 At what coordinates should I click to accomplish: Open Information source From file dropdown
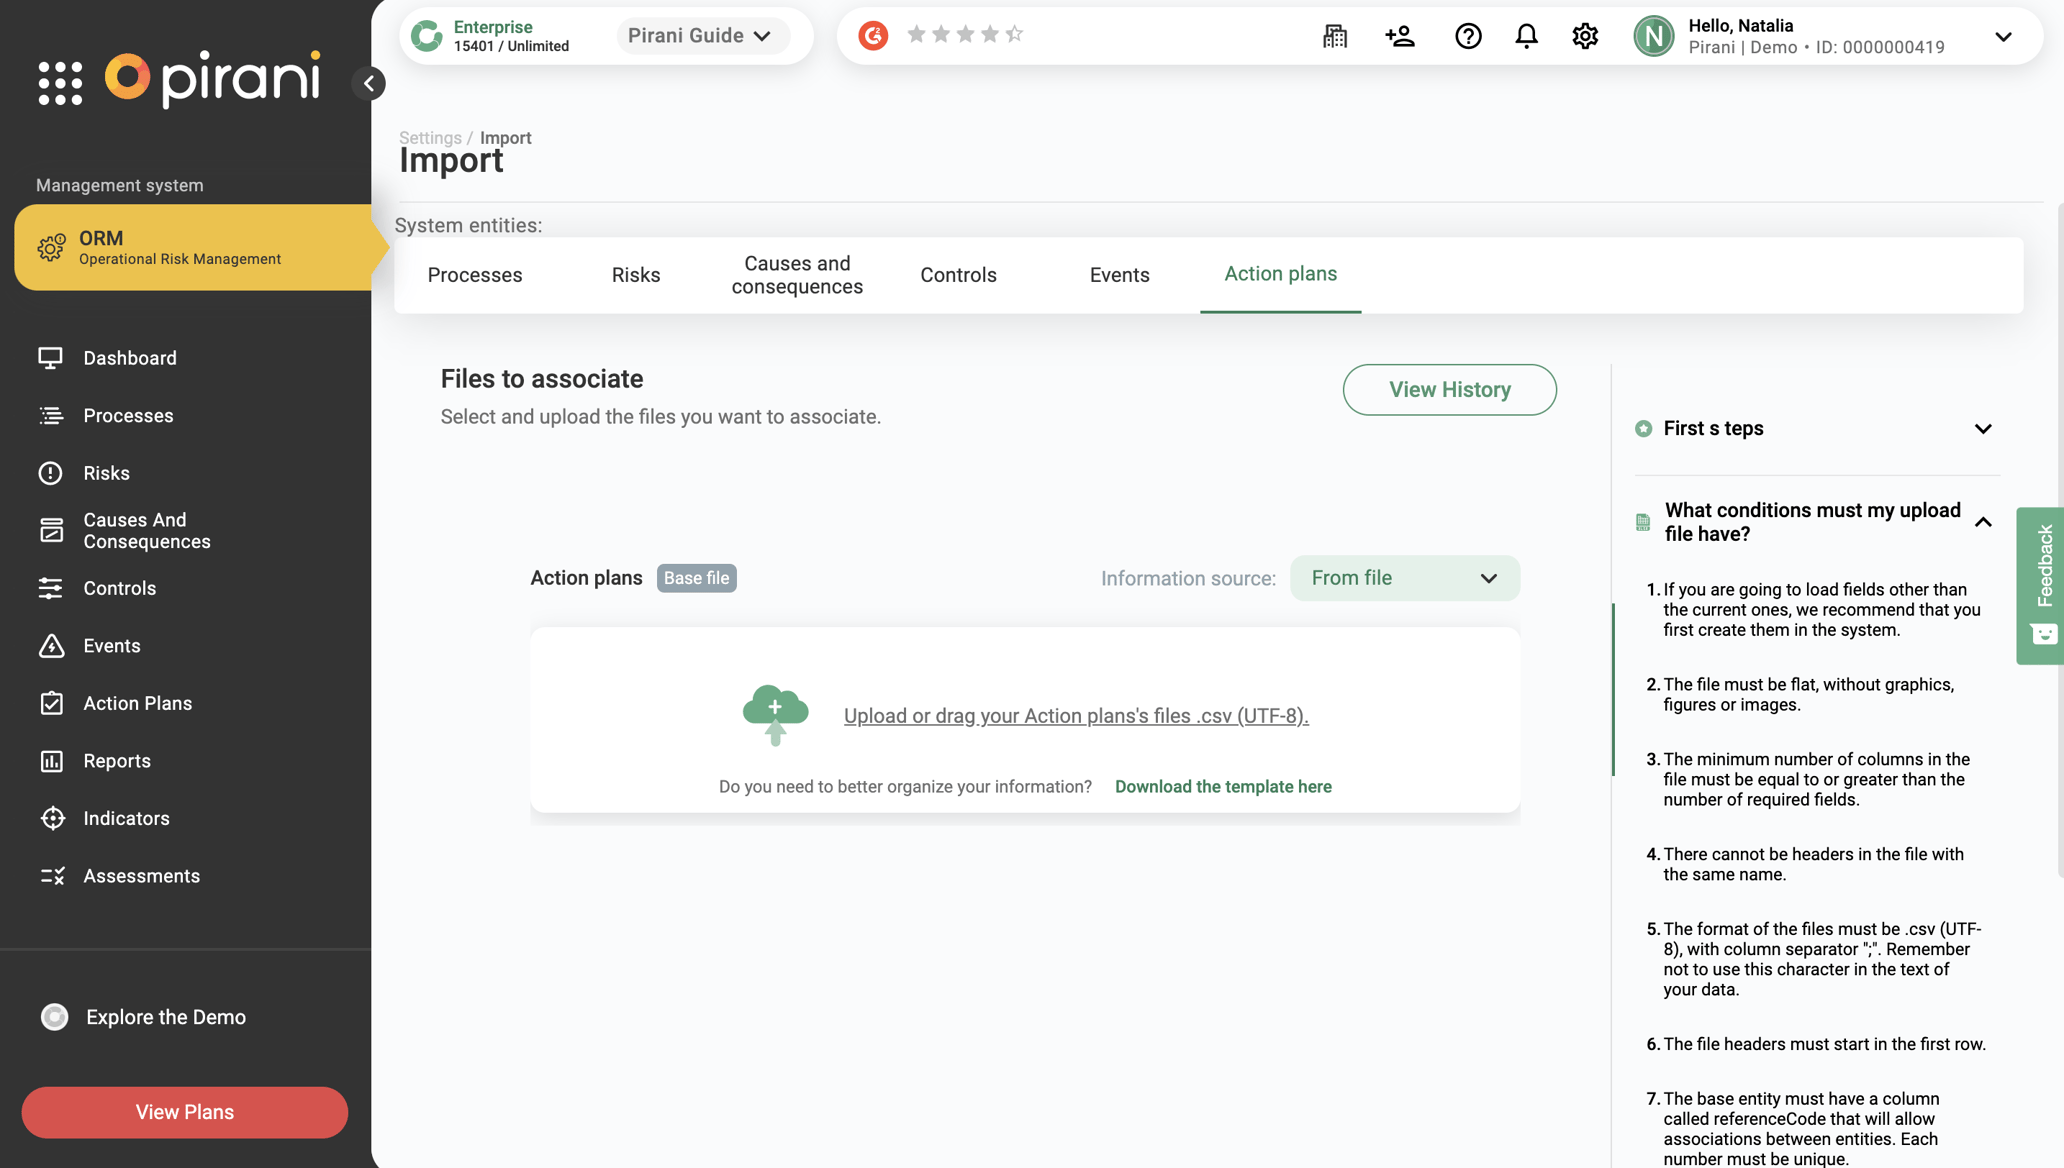pyautogui.click(x=1404, y=578)
